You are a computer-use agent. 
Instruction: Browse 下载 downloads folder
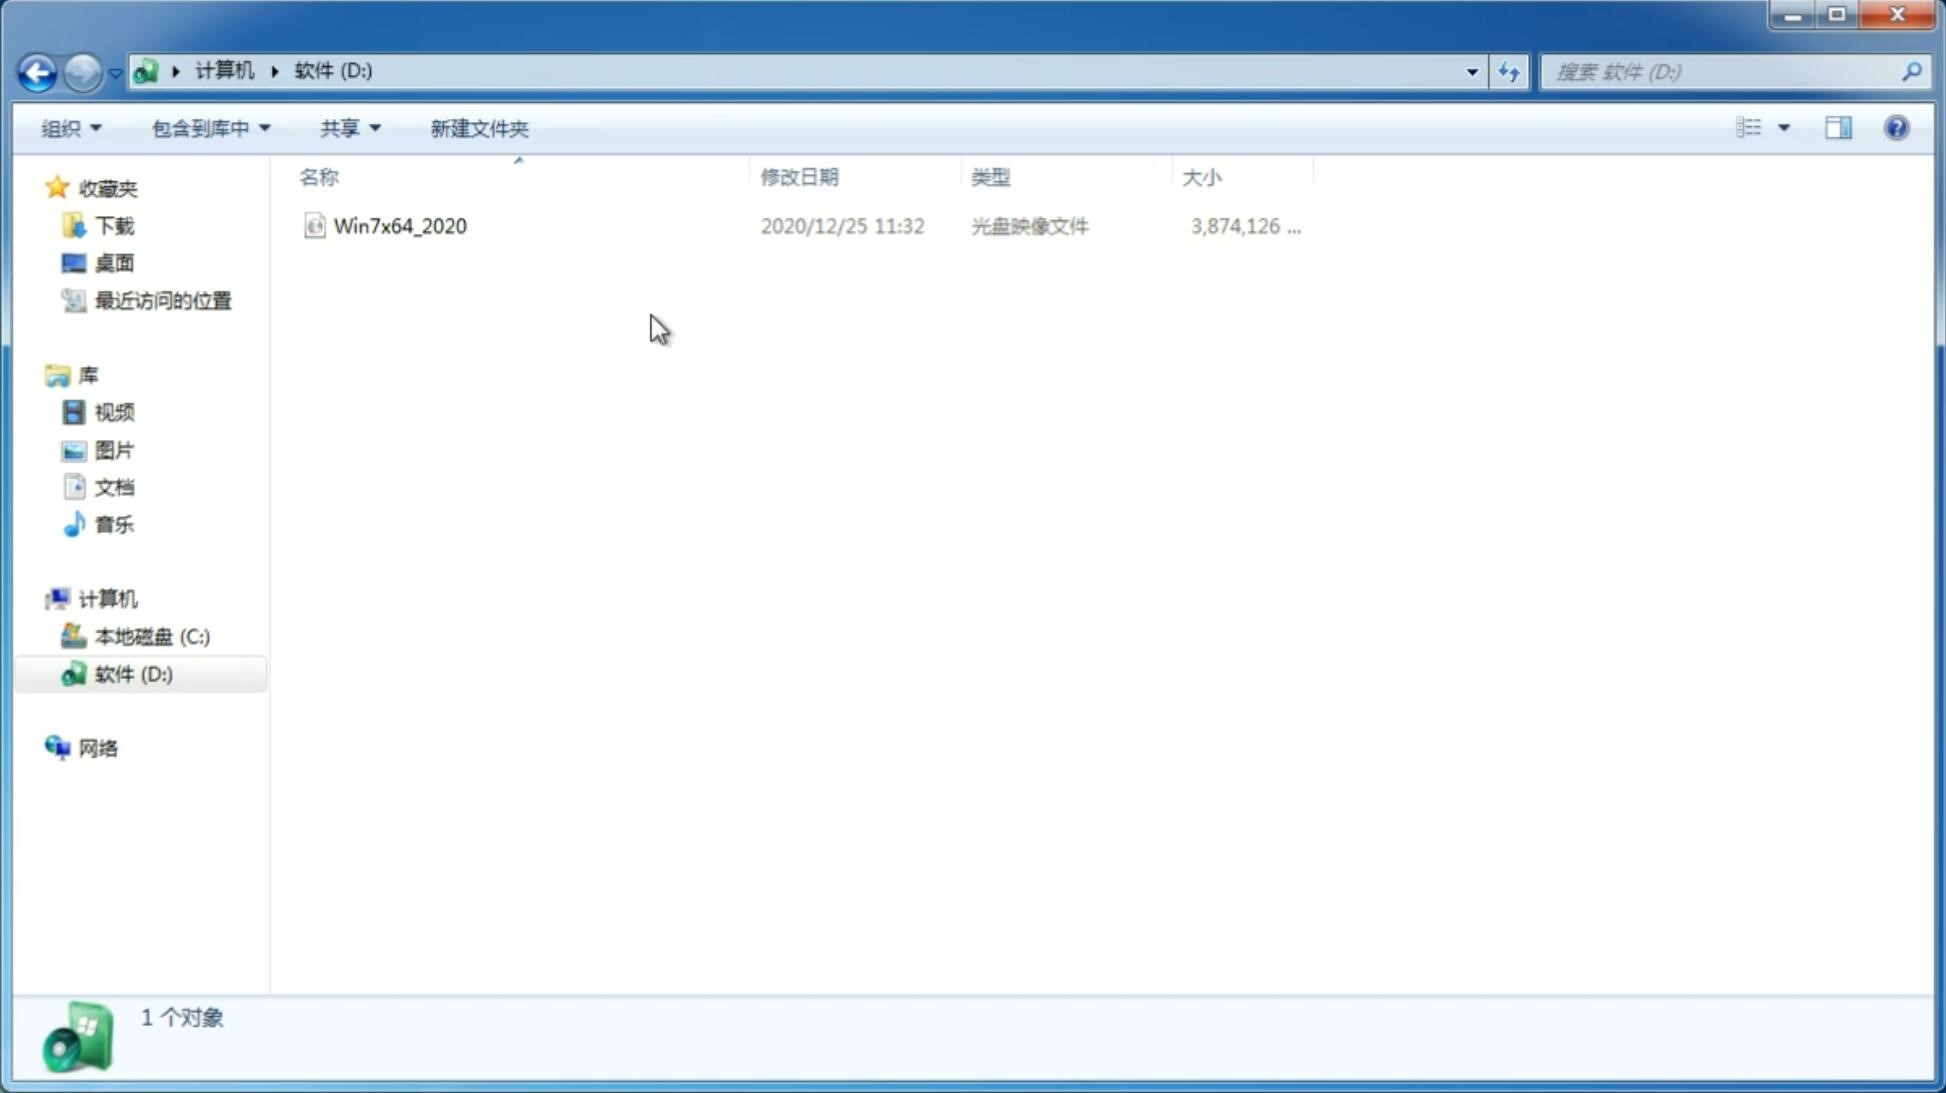click(114, 224)
